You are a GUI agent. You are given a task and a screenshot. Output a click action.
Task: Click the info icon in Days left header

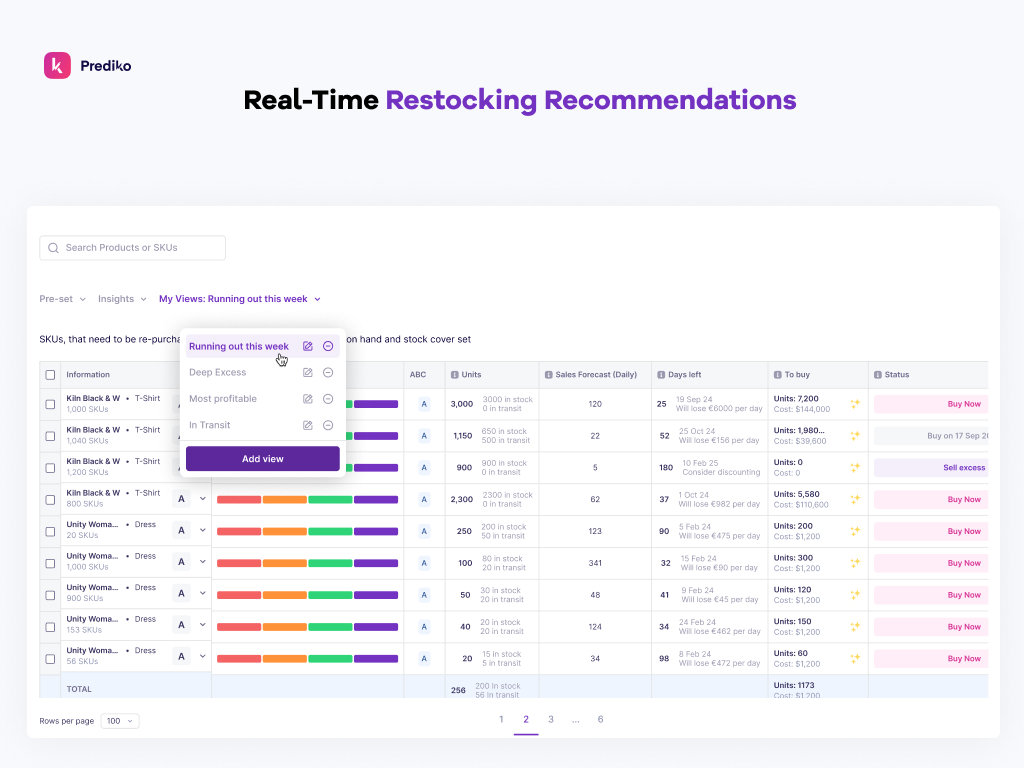point(663,375)
